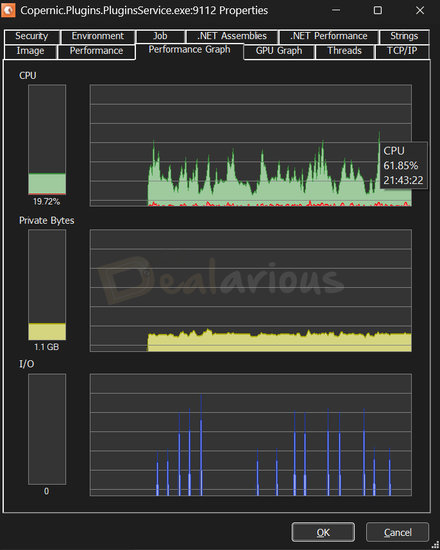This screenshot has width=440, height=550.
Task: Open the GPU Graph tab
Action: [279, 51]
